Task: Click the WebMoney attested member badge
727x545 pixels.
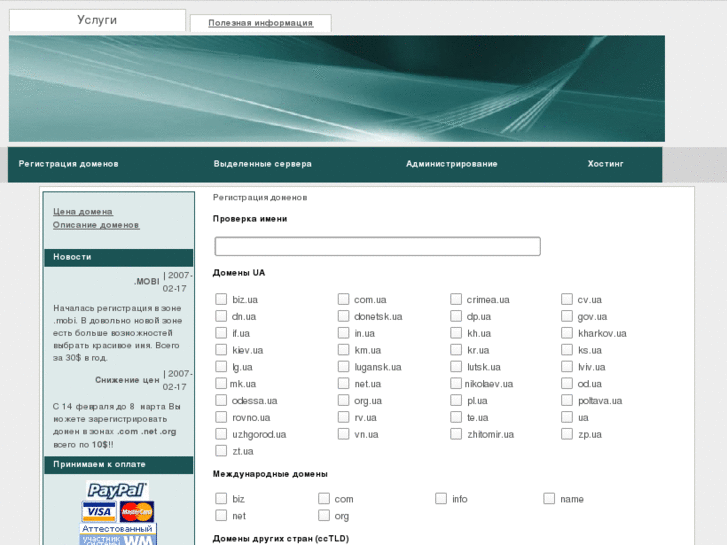Action: (118, 534)
